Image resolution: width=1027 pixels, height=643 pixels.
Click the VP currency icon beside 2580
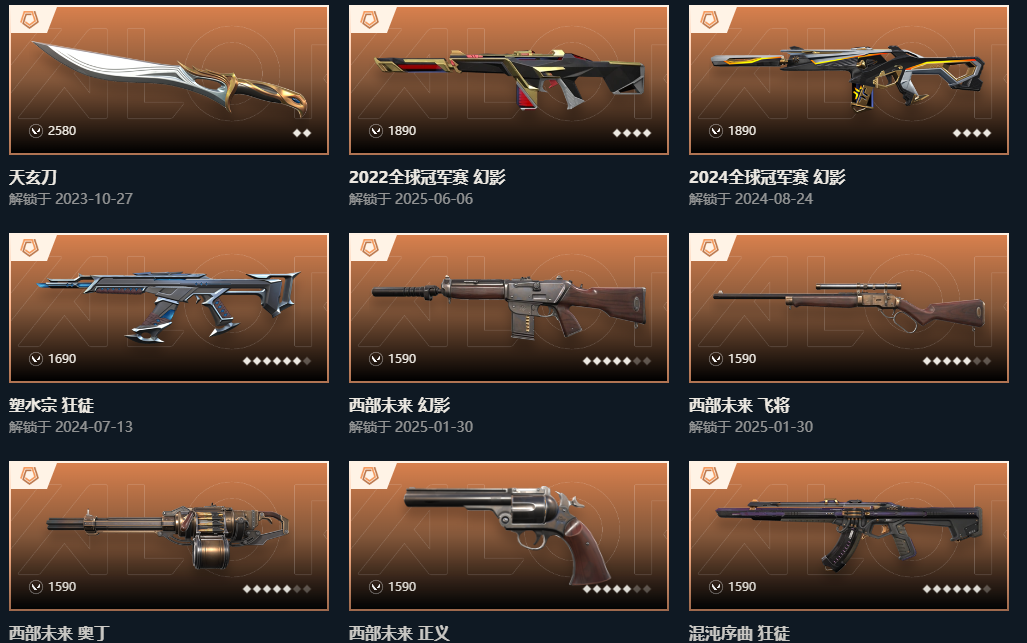point(35,131)
